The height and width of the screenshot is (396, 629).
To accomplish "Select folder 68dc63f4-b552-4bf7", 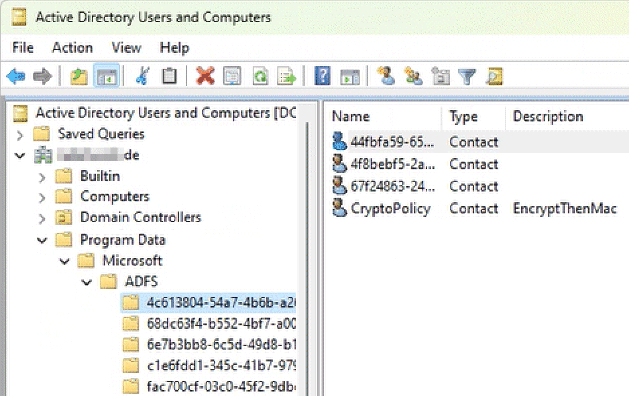I will pos(221,323).
